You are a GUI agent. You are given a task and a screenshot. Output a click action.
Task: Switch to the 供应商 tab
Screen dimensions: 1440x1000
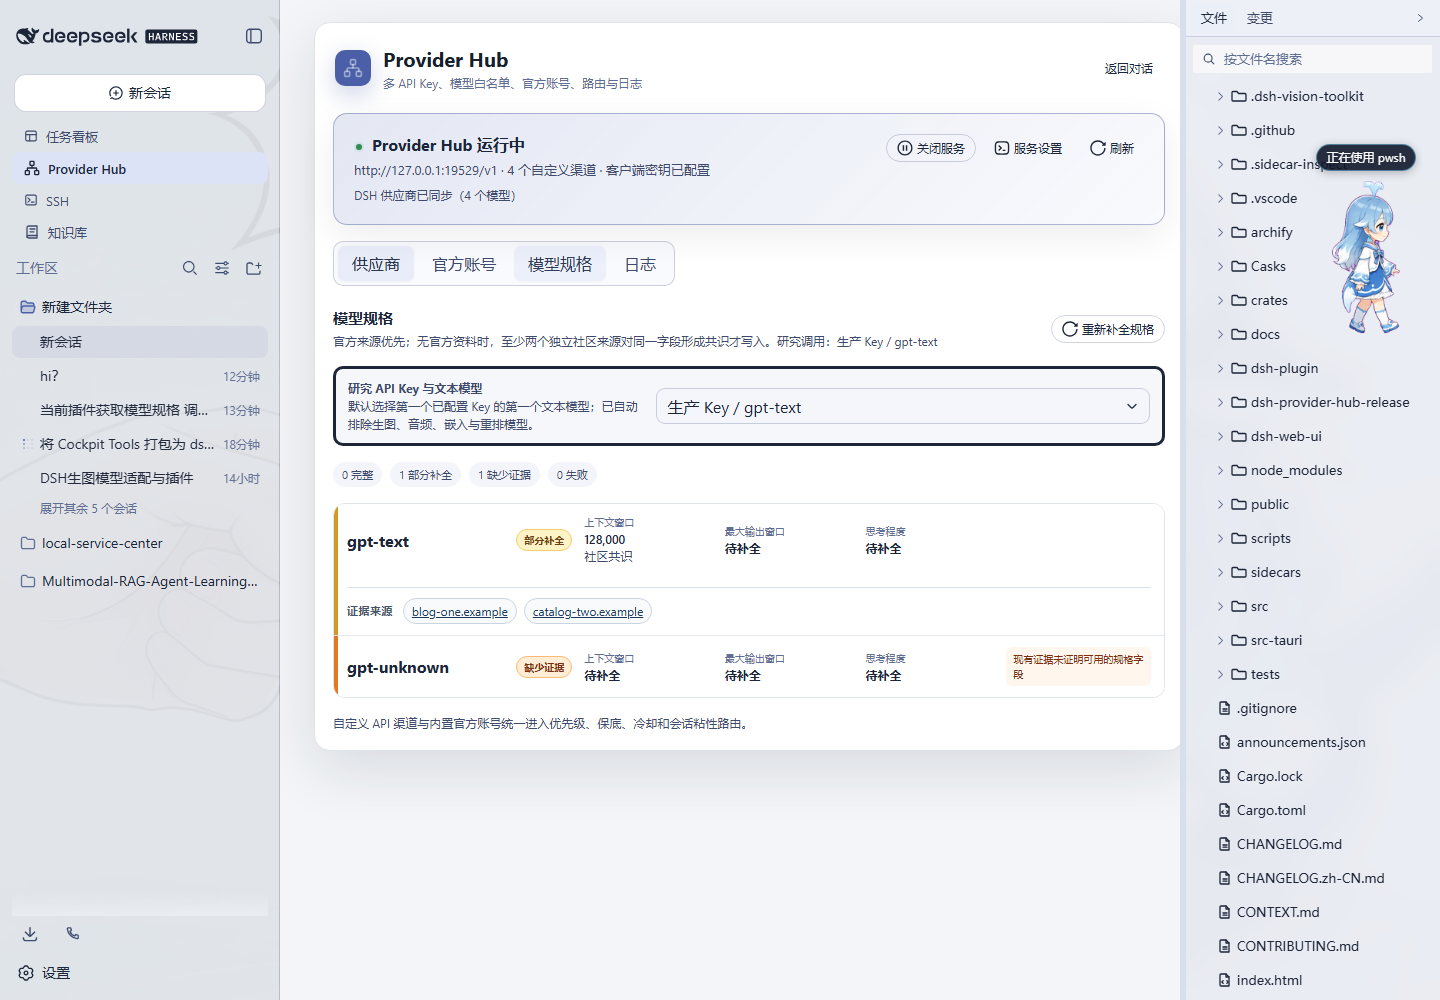(x=376, y=264)
